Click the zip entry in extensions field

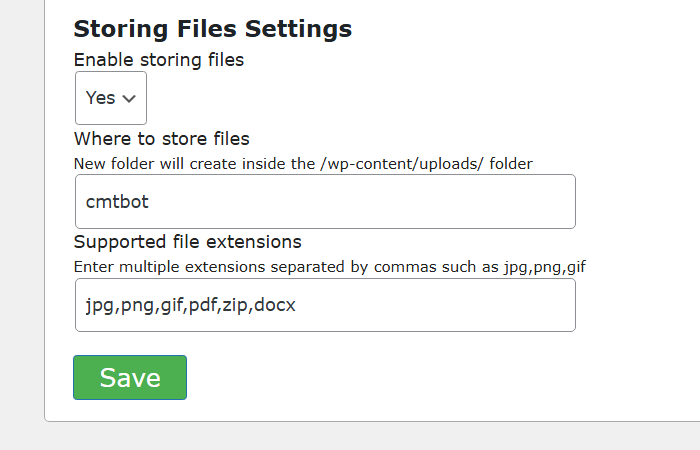(x=235, y=305)
